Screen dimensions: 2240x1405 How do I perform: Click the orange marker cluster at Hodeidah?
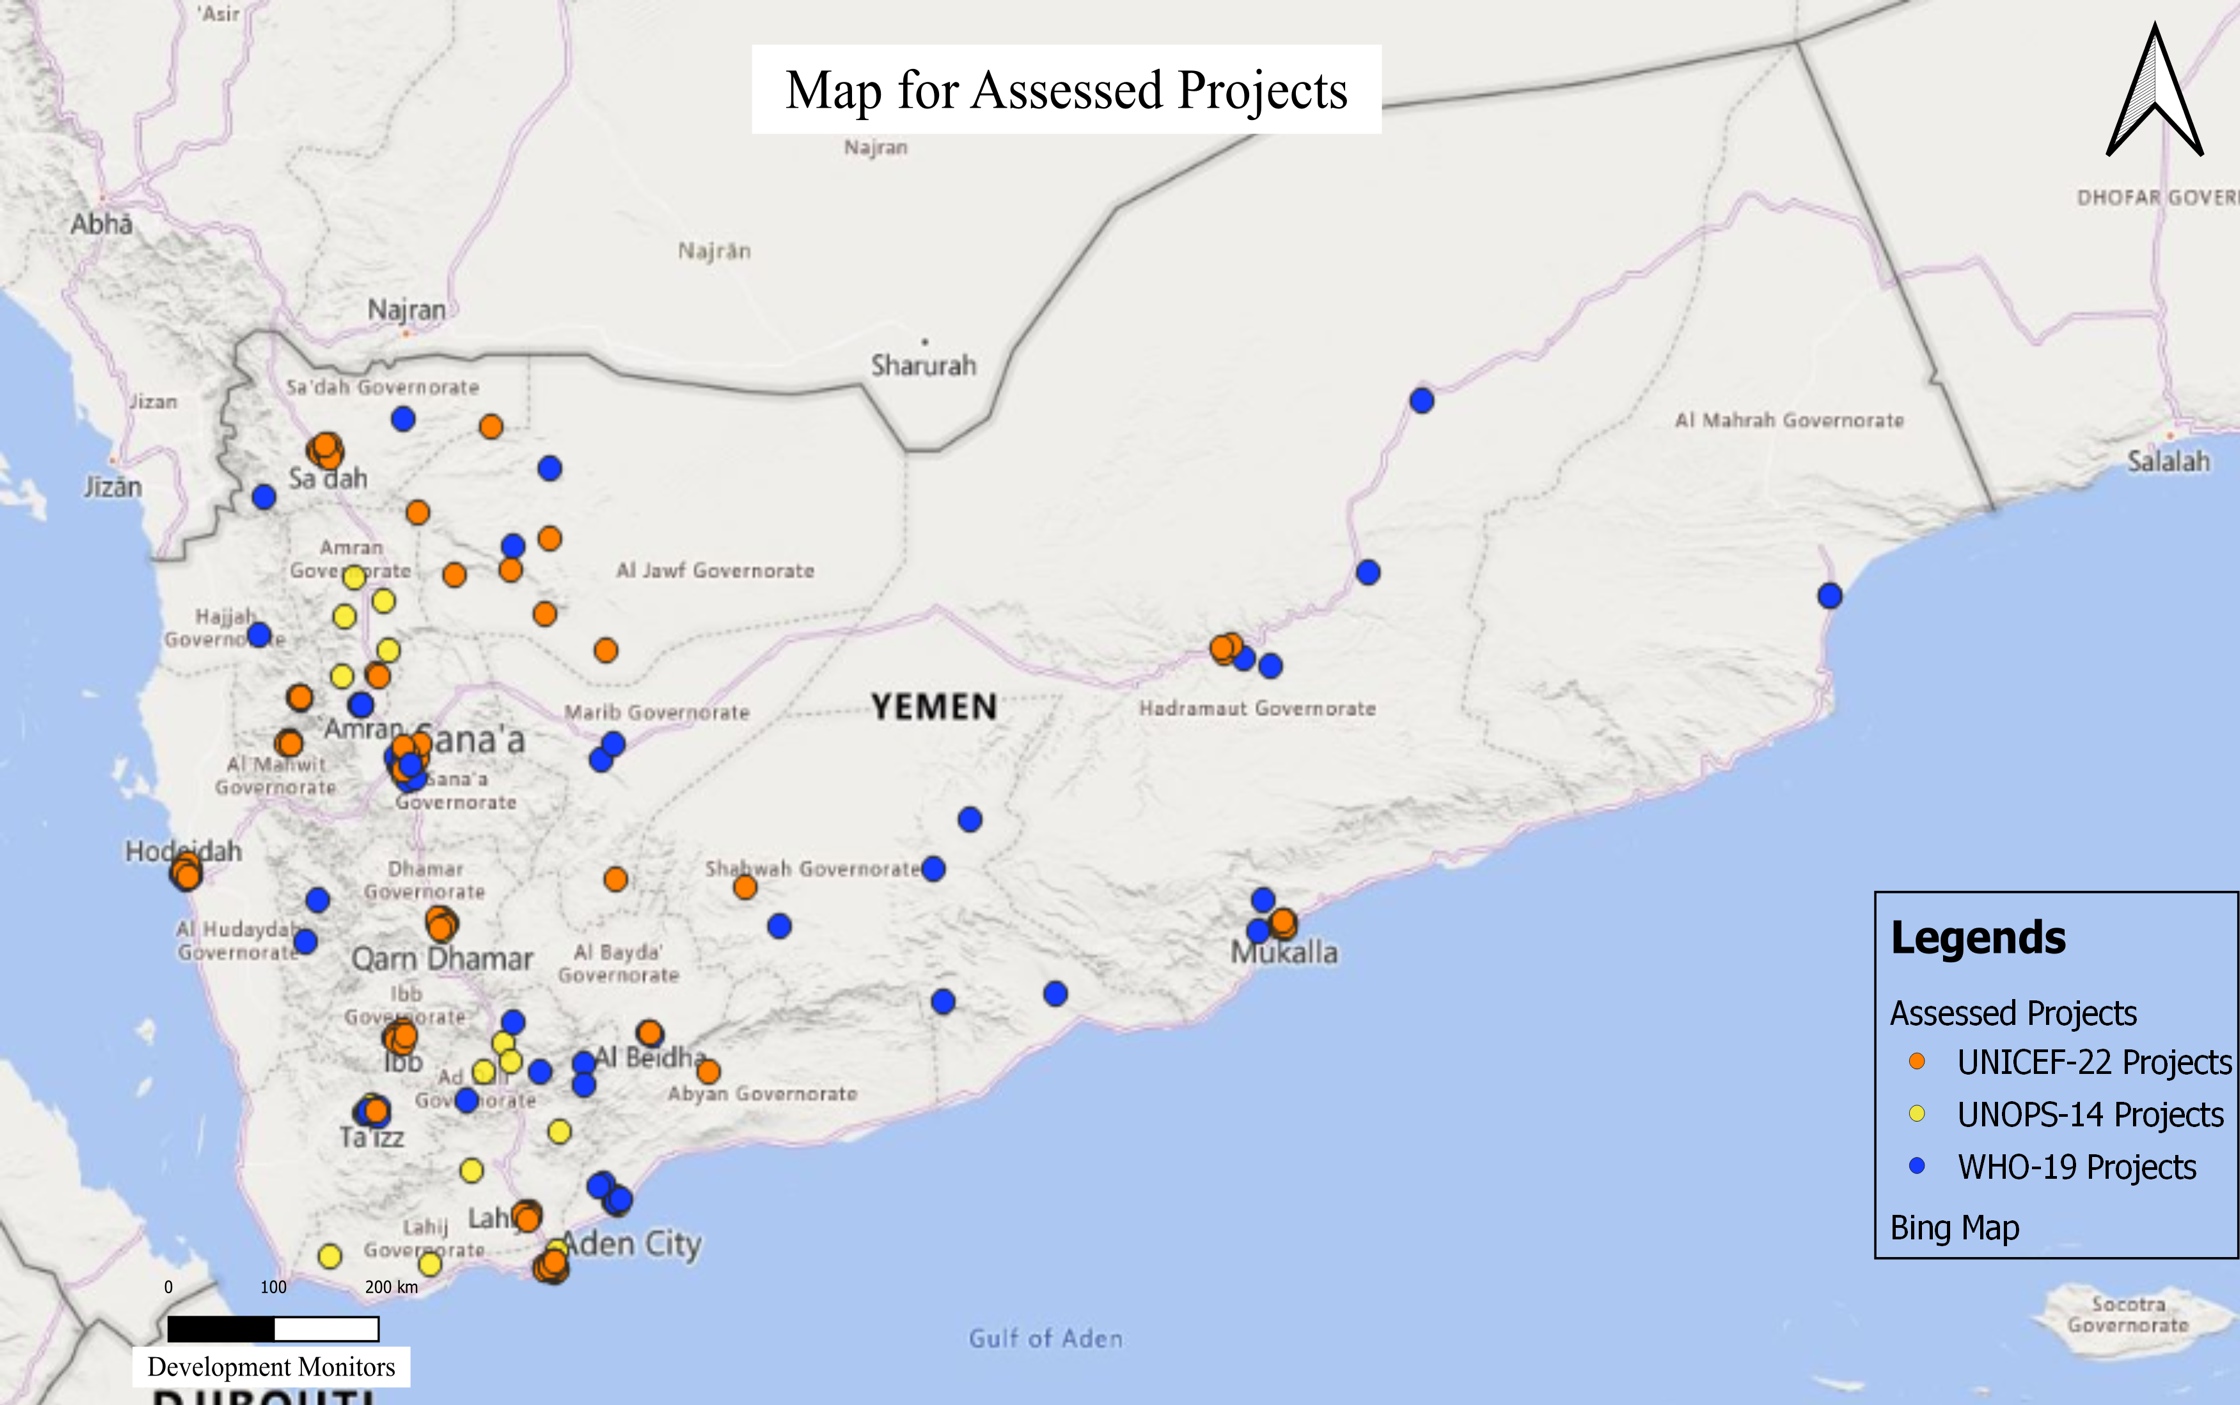click(x=186, y=873)
